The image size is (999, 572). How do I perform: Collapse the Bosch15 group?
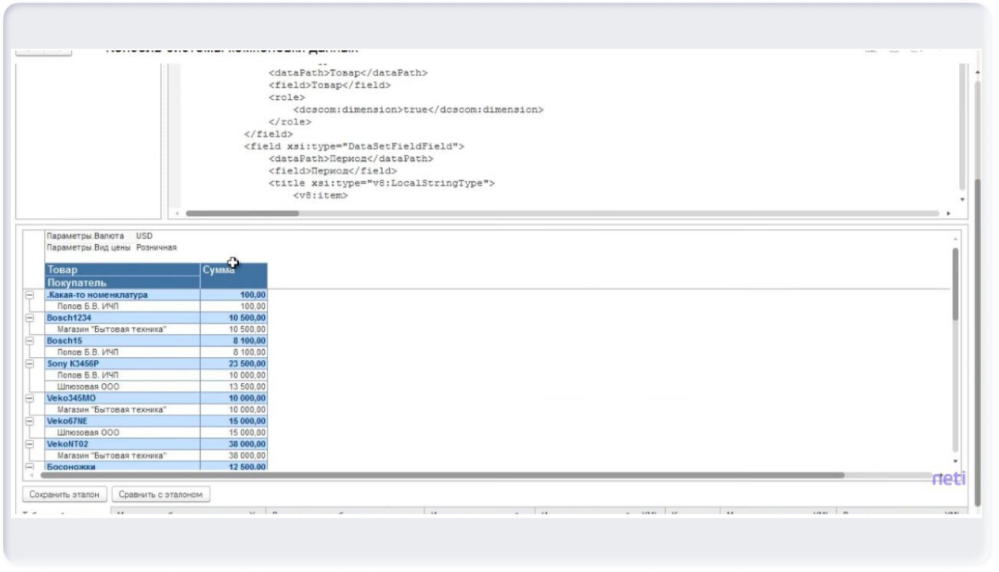29,340
